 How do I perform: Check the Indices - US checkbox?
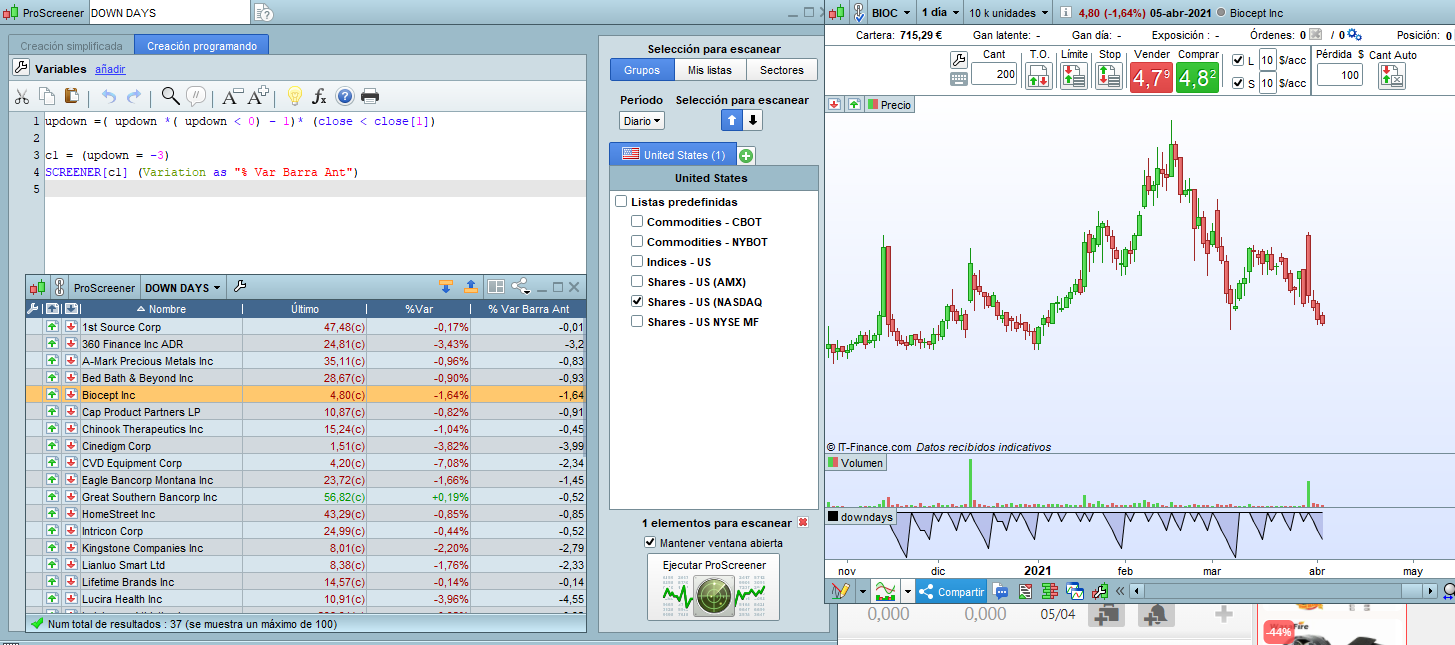point(637,262)
